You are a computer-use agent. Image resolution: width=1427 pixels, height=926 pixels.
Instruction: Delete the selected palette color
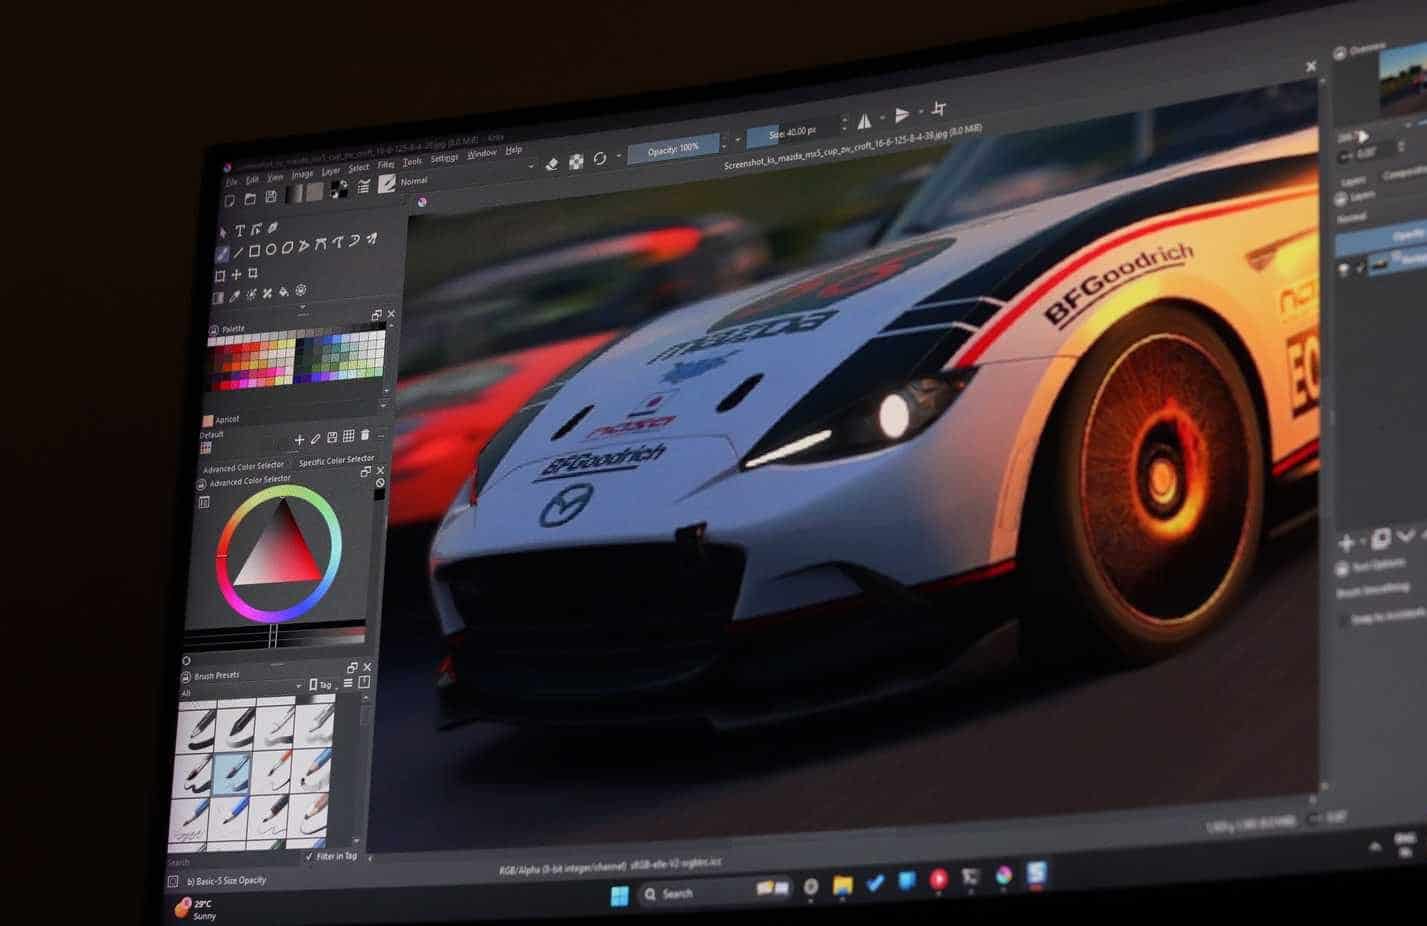[365, 435]
